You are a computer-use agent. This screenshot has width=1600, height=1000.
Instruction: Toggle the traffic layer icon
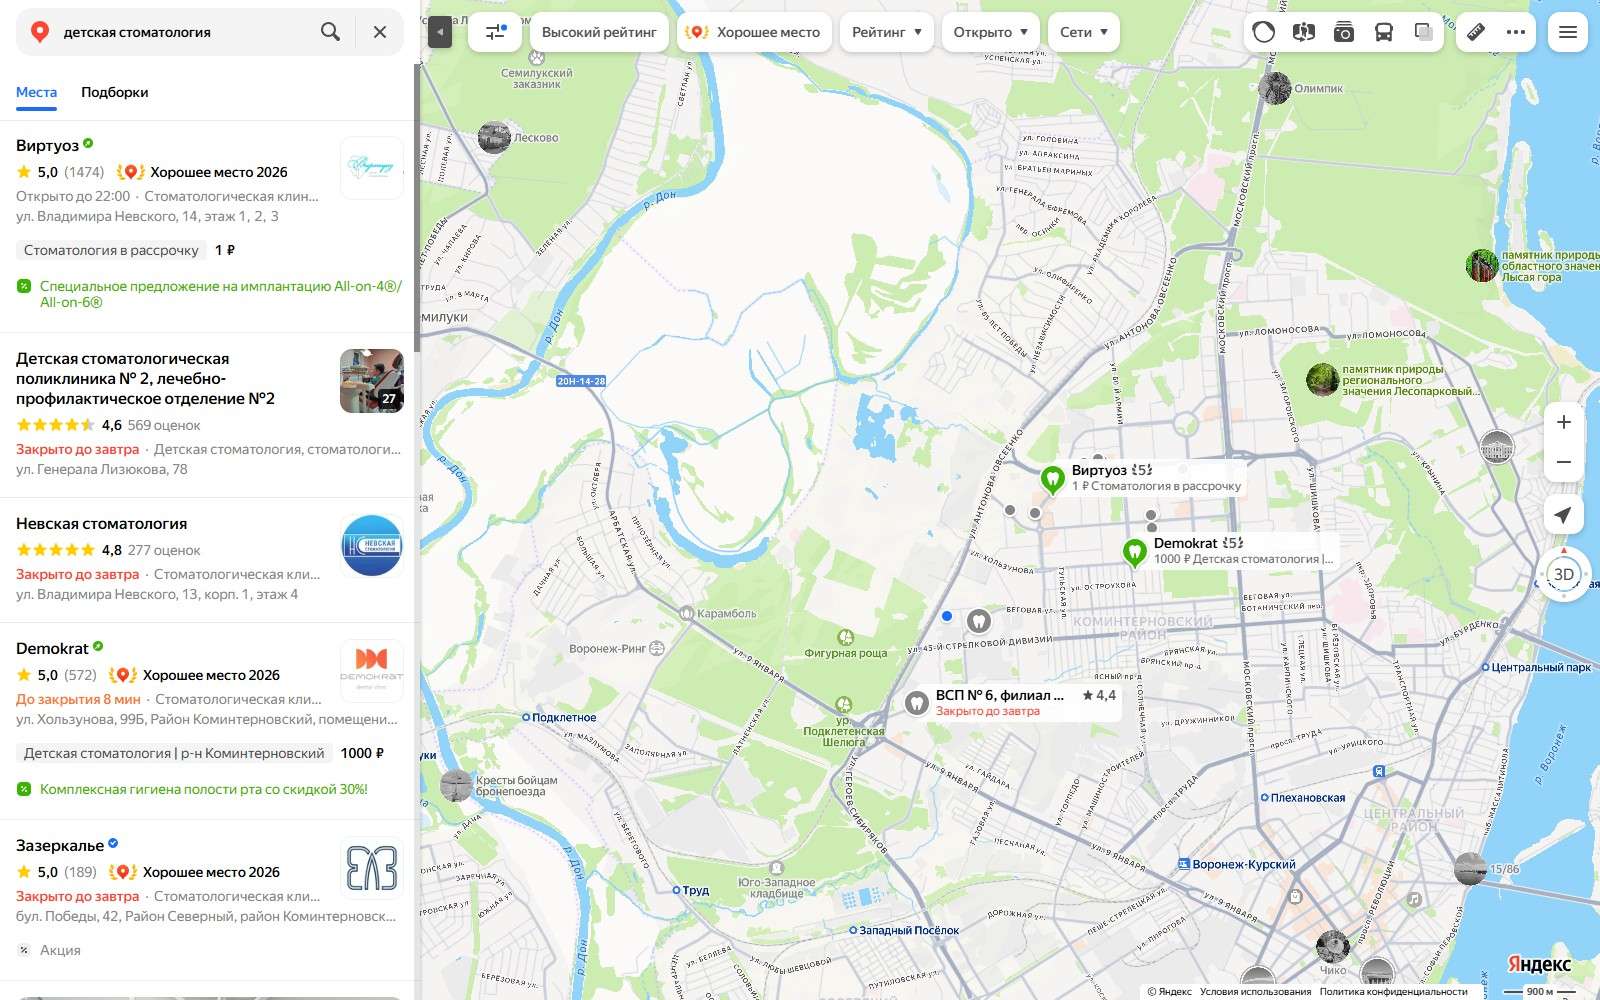[x=1264, y=32]
